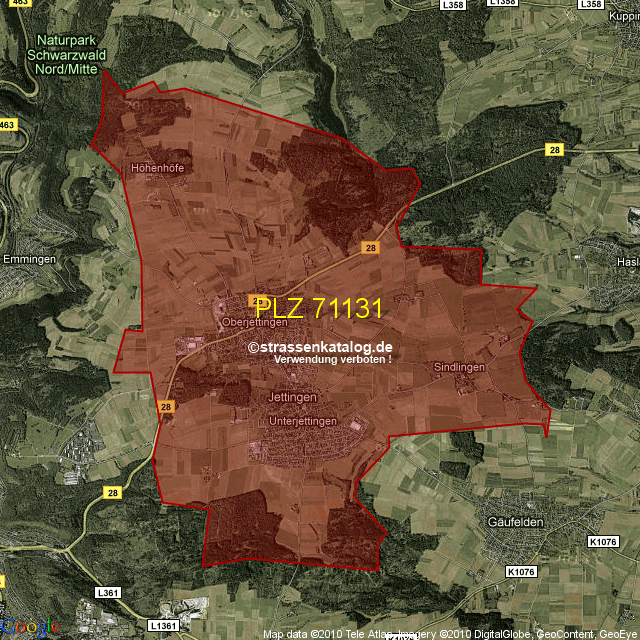The height and width of the screenshot is (640, 640).
Task: Click the 28 shield northeast of Oberjettingen
Action: pos(371,246)
